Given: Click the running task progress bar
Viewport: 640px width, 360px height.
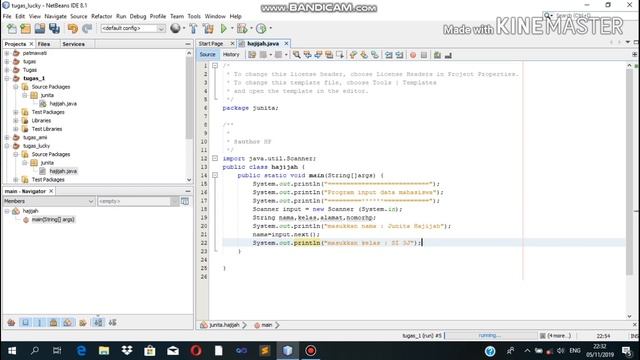Looking at the screenshot, I should pos(490,336).
